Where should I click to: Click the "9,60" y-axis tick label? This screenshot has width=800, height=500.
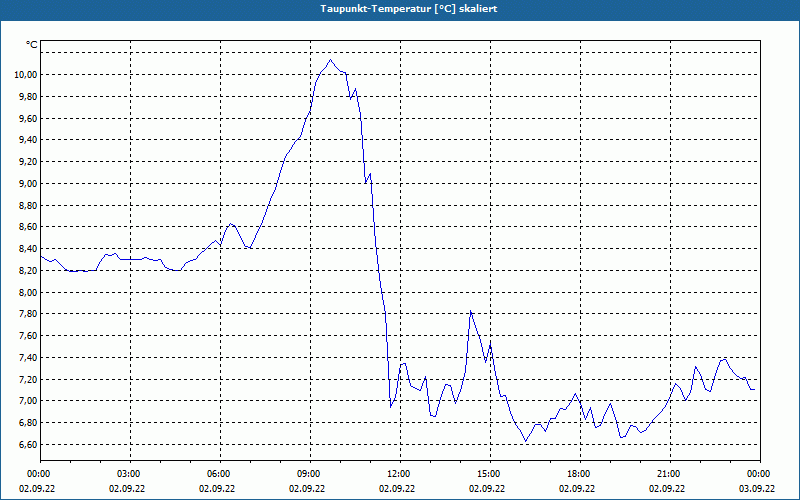click(x=28, y=118)
